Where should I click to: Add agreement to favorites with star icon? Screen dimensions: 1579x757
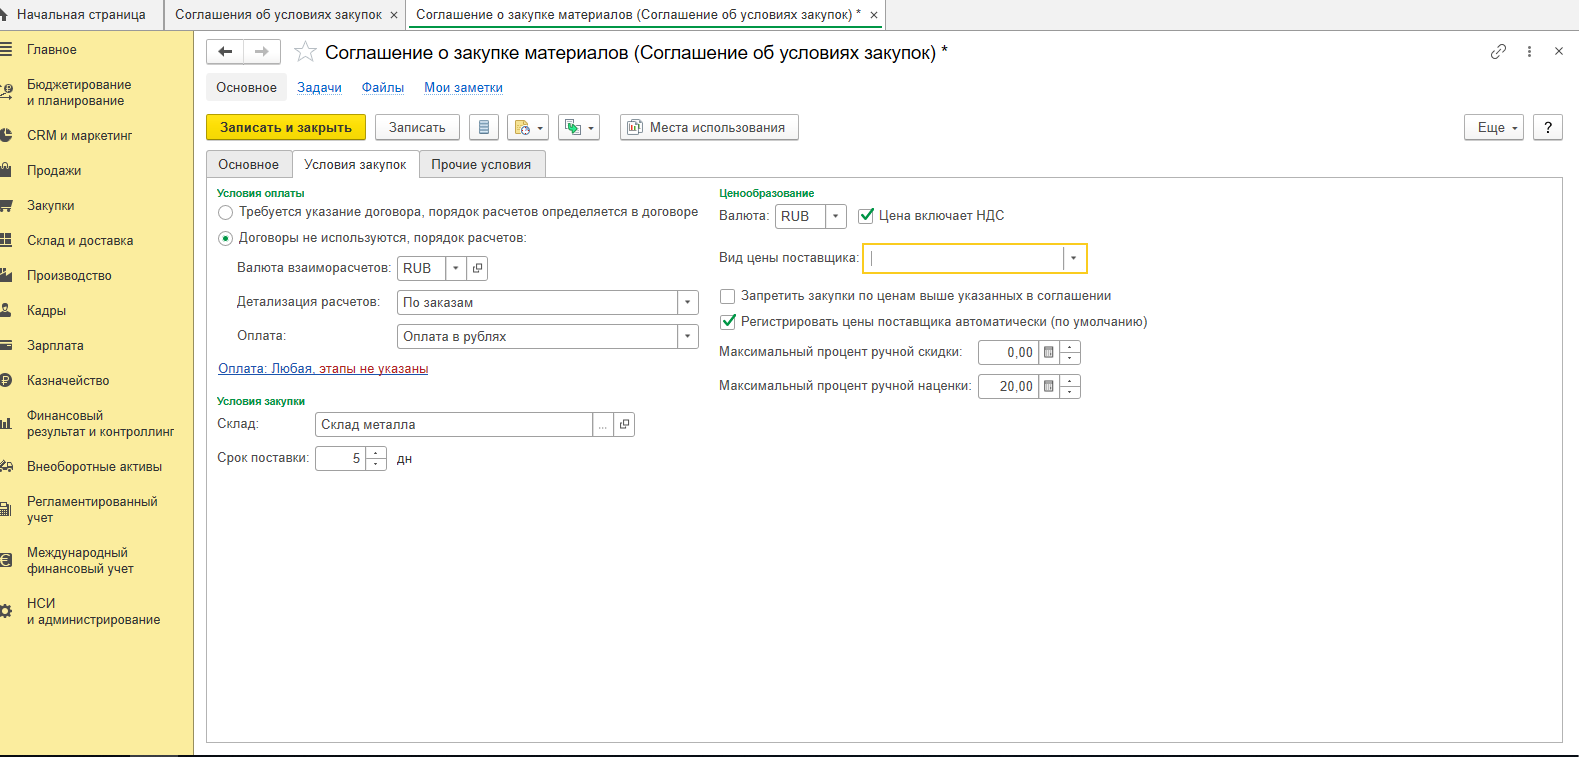click(305, 52)
